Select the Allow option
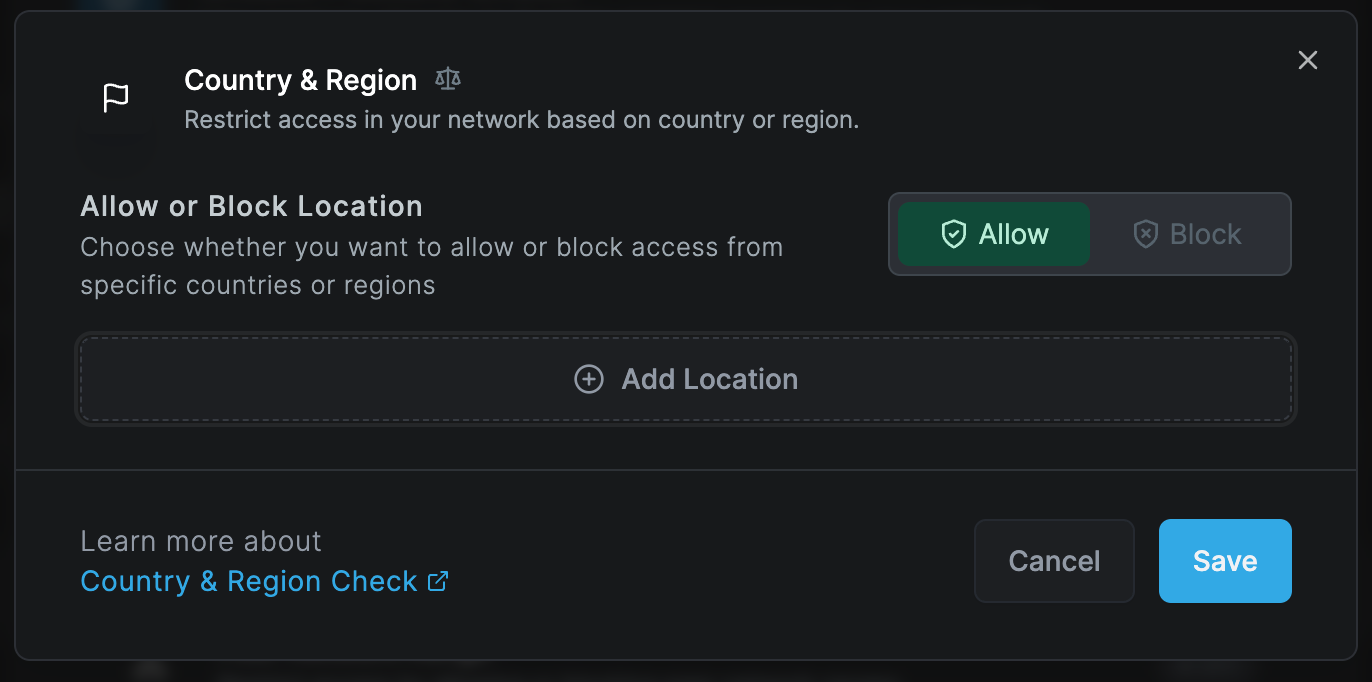1372x682 pixels. (994, 234)
